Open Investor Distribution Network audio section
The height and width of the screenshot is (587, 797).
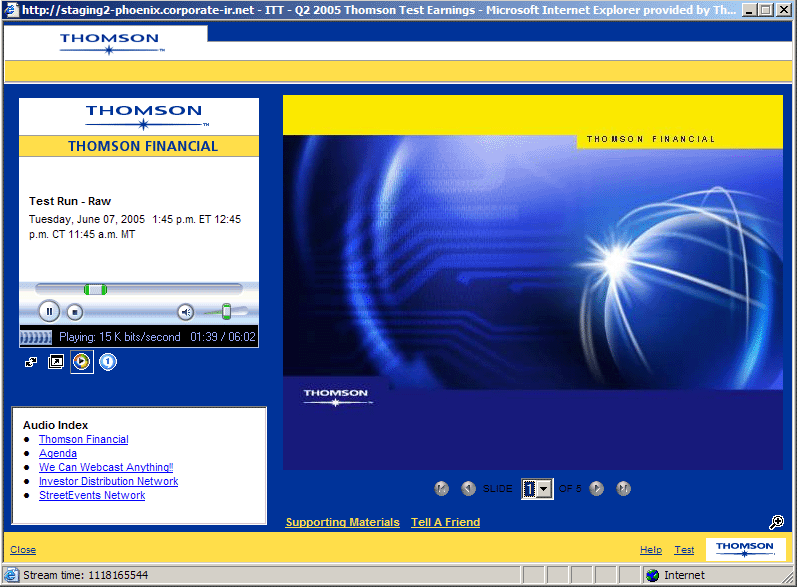[x=108, y=482]
